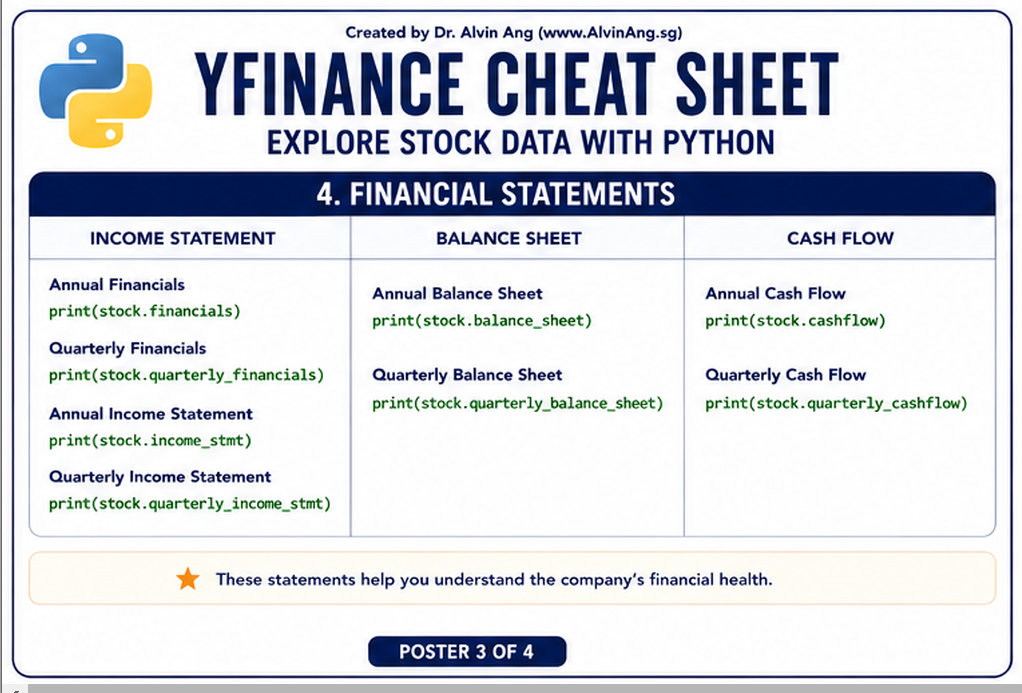Click the print(stock.quarterly_balance_sheet) code
This screenshot has width=1022, height=693.
click(518, 404)
